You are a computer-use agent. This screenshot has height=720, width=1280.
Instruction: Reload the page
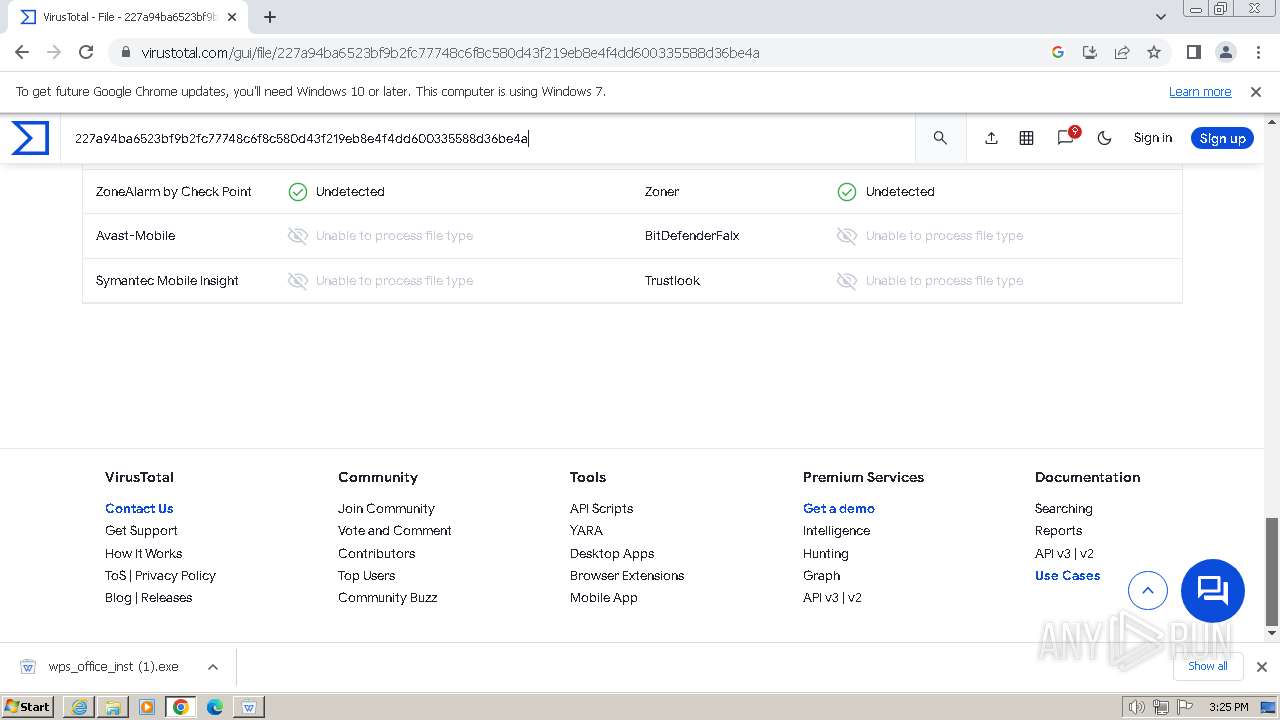click(x=86, y=52)
